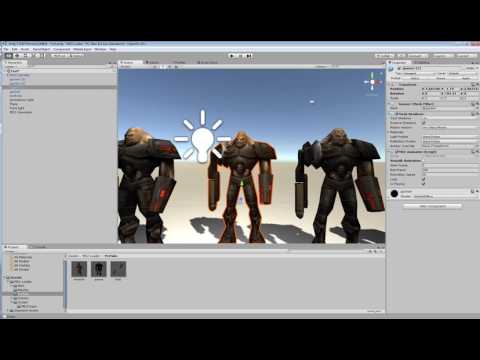
Task: Open the Component menu
Action: pyautogui.click(x=62, y=49)
